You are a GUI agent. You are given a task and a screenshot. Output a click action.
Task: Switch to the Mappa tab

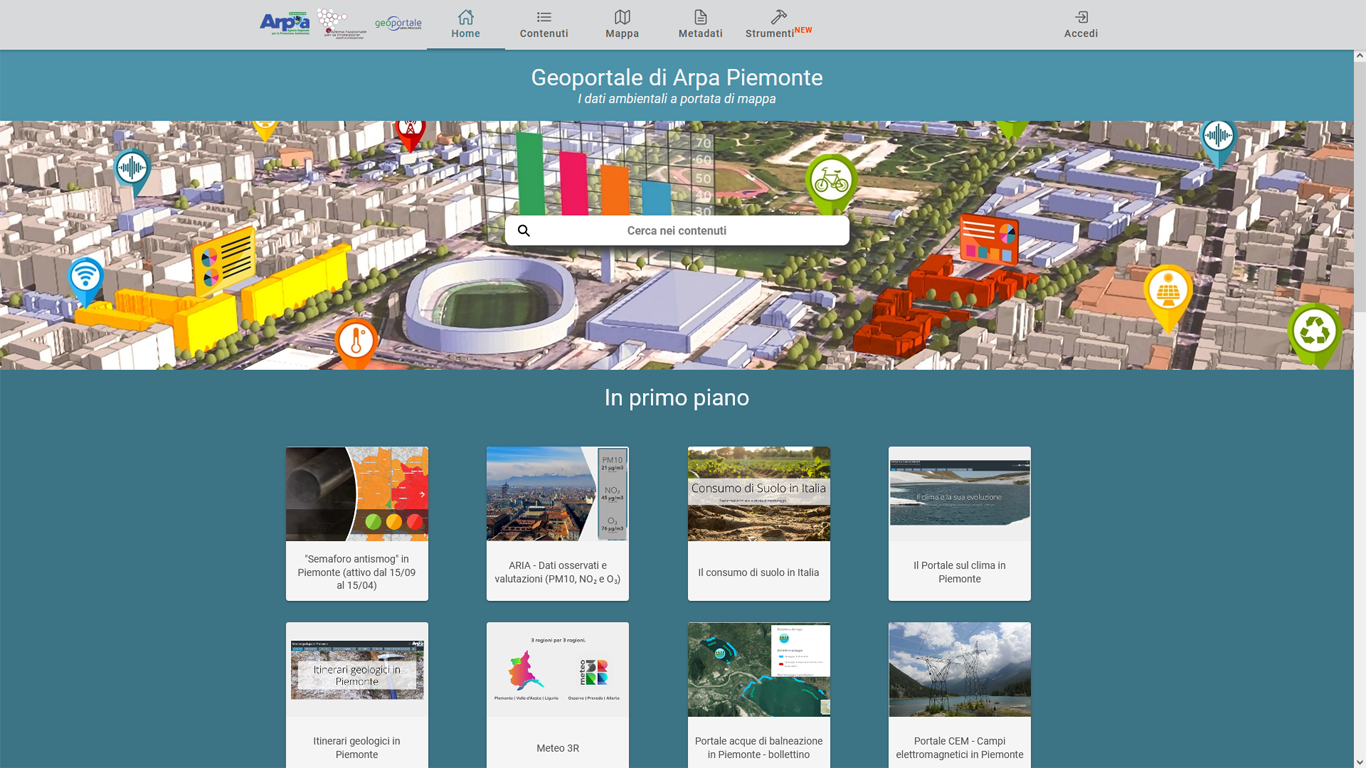(622, 25)
